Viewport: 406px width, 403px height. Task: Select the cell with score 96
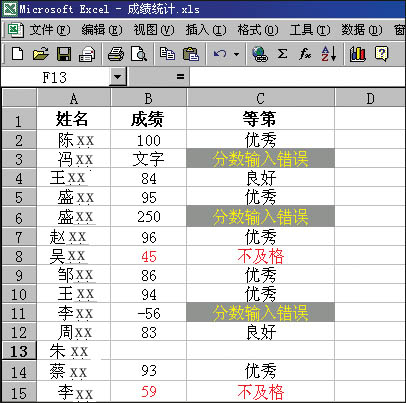(148, 237)
